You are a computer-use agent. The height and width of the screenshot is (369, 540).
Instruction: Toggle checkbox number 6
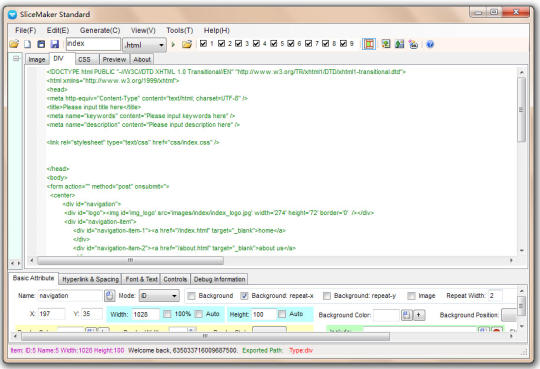[291, 43]
